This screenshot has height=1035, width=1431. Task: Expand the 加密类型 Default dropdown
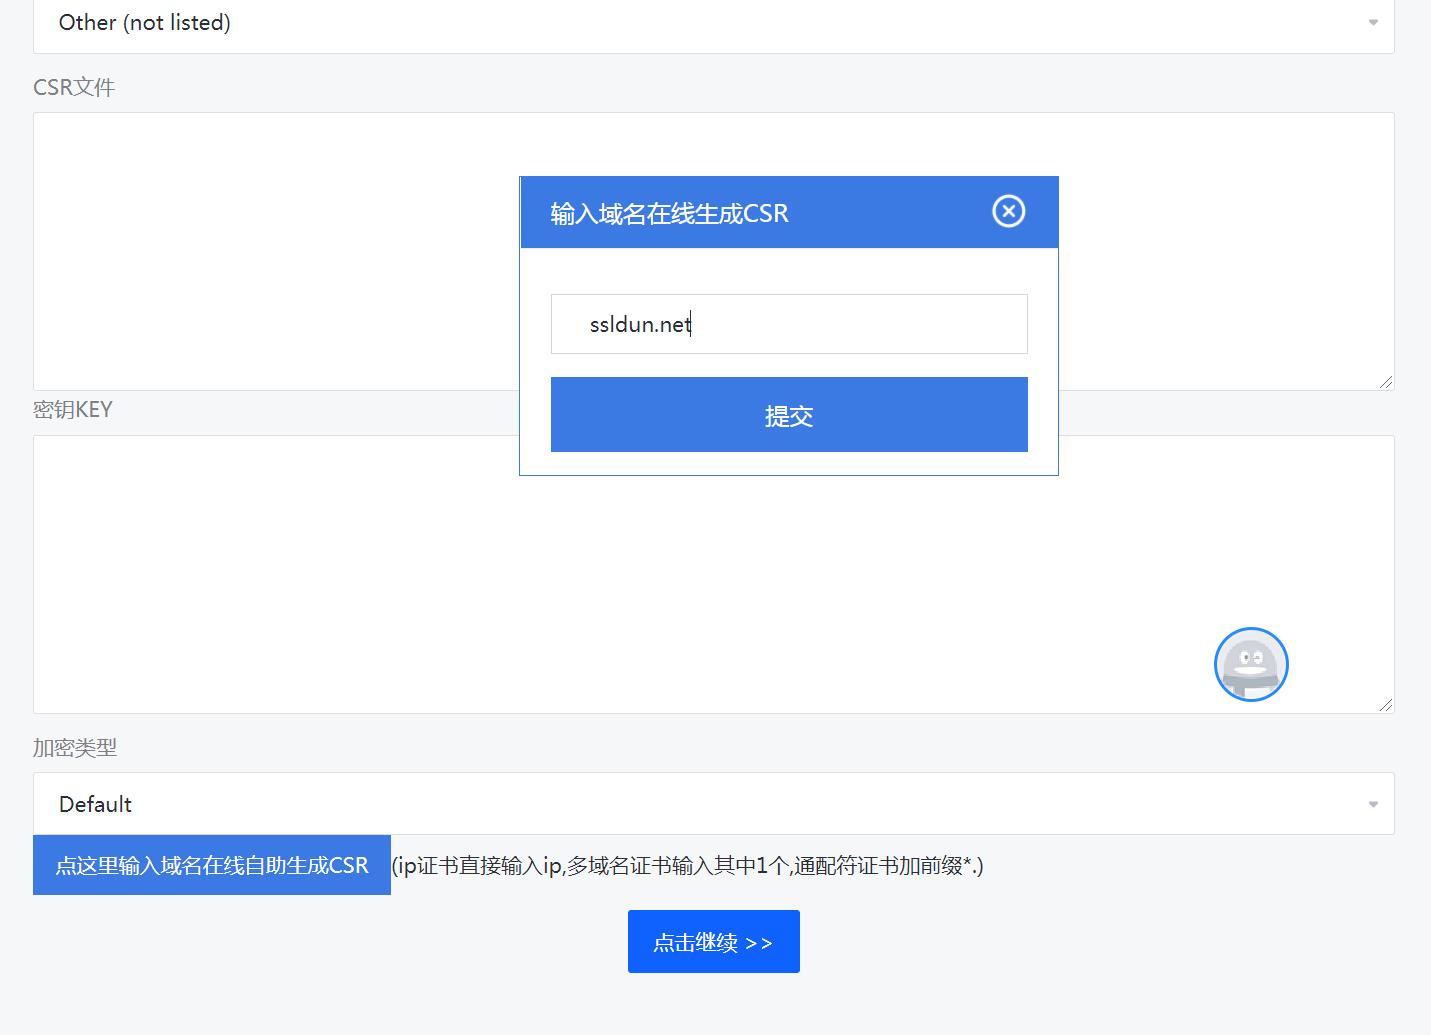click(700, 804)
